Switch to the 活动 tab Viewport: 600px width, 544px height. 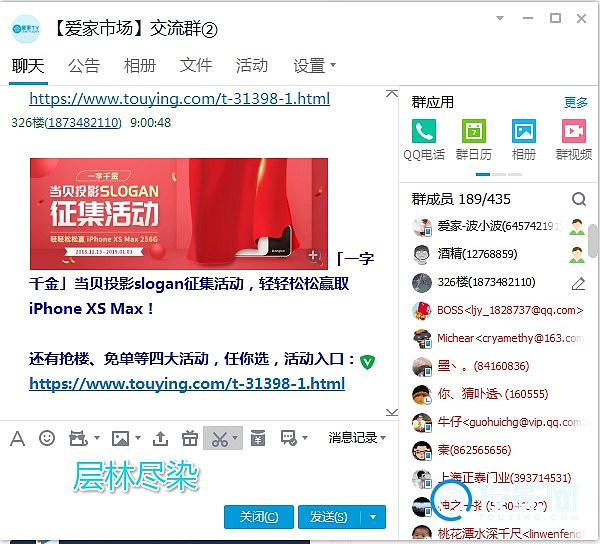(252, 65)
